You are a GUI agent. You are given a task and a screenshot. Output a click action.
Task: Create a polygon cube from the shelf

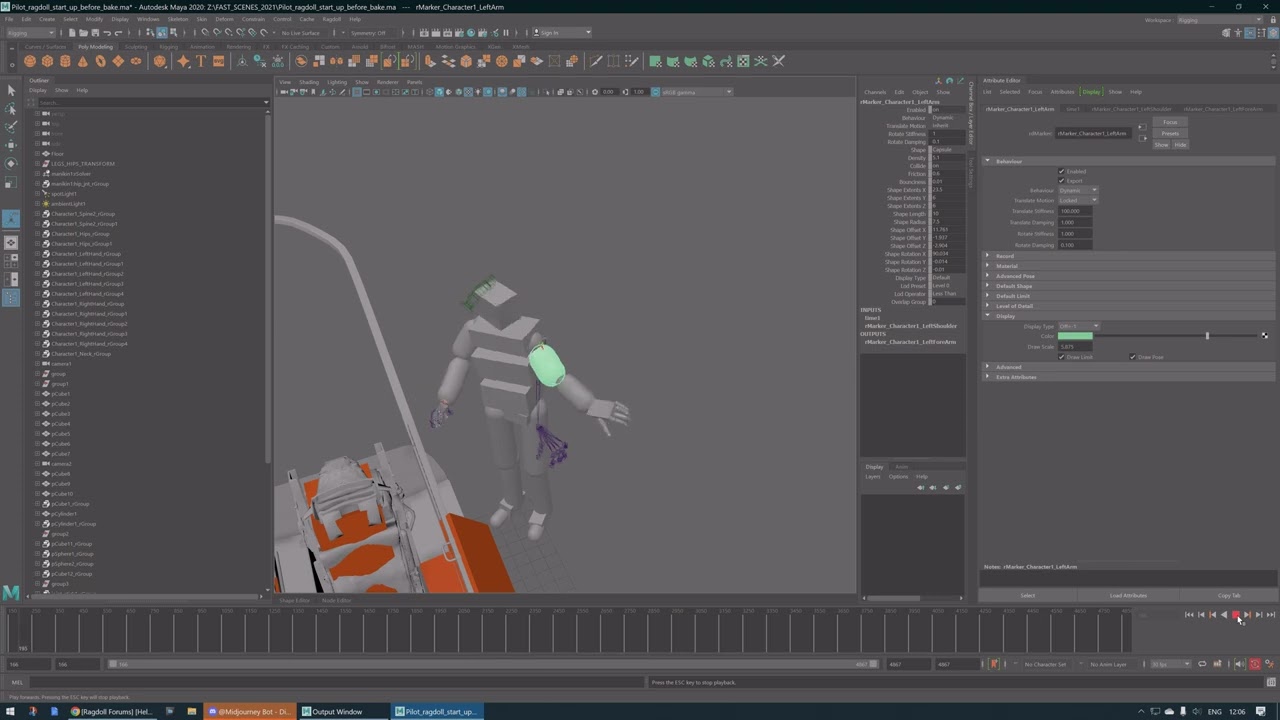click(47, 61)
